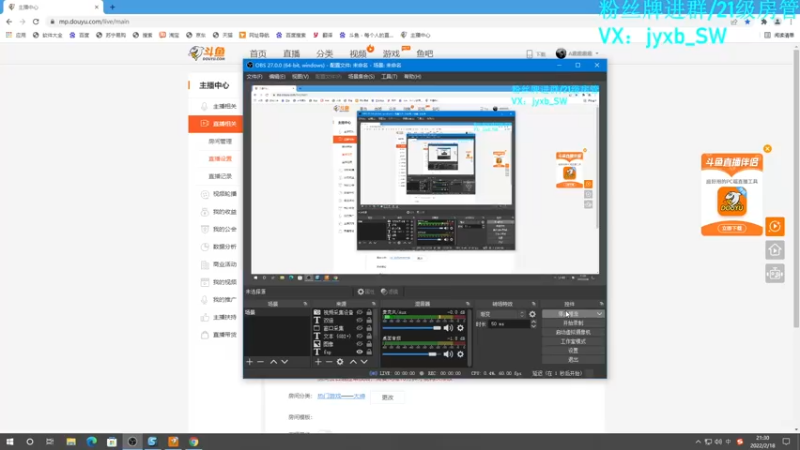The width and height of the screenshot is (800, 450).
Task: Move scene down in OBS scenes panel
Action: (x=285, y=362)
